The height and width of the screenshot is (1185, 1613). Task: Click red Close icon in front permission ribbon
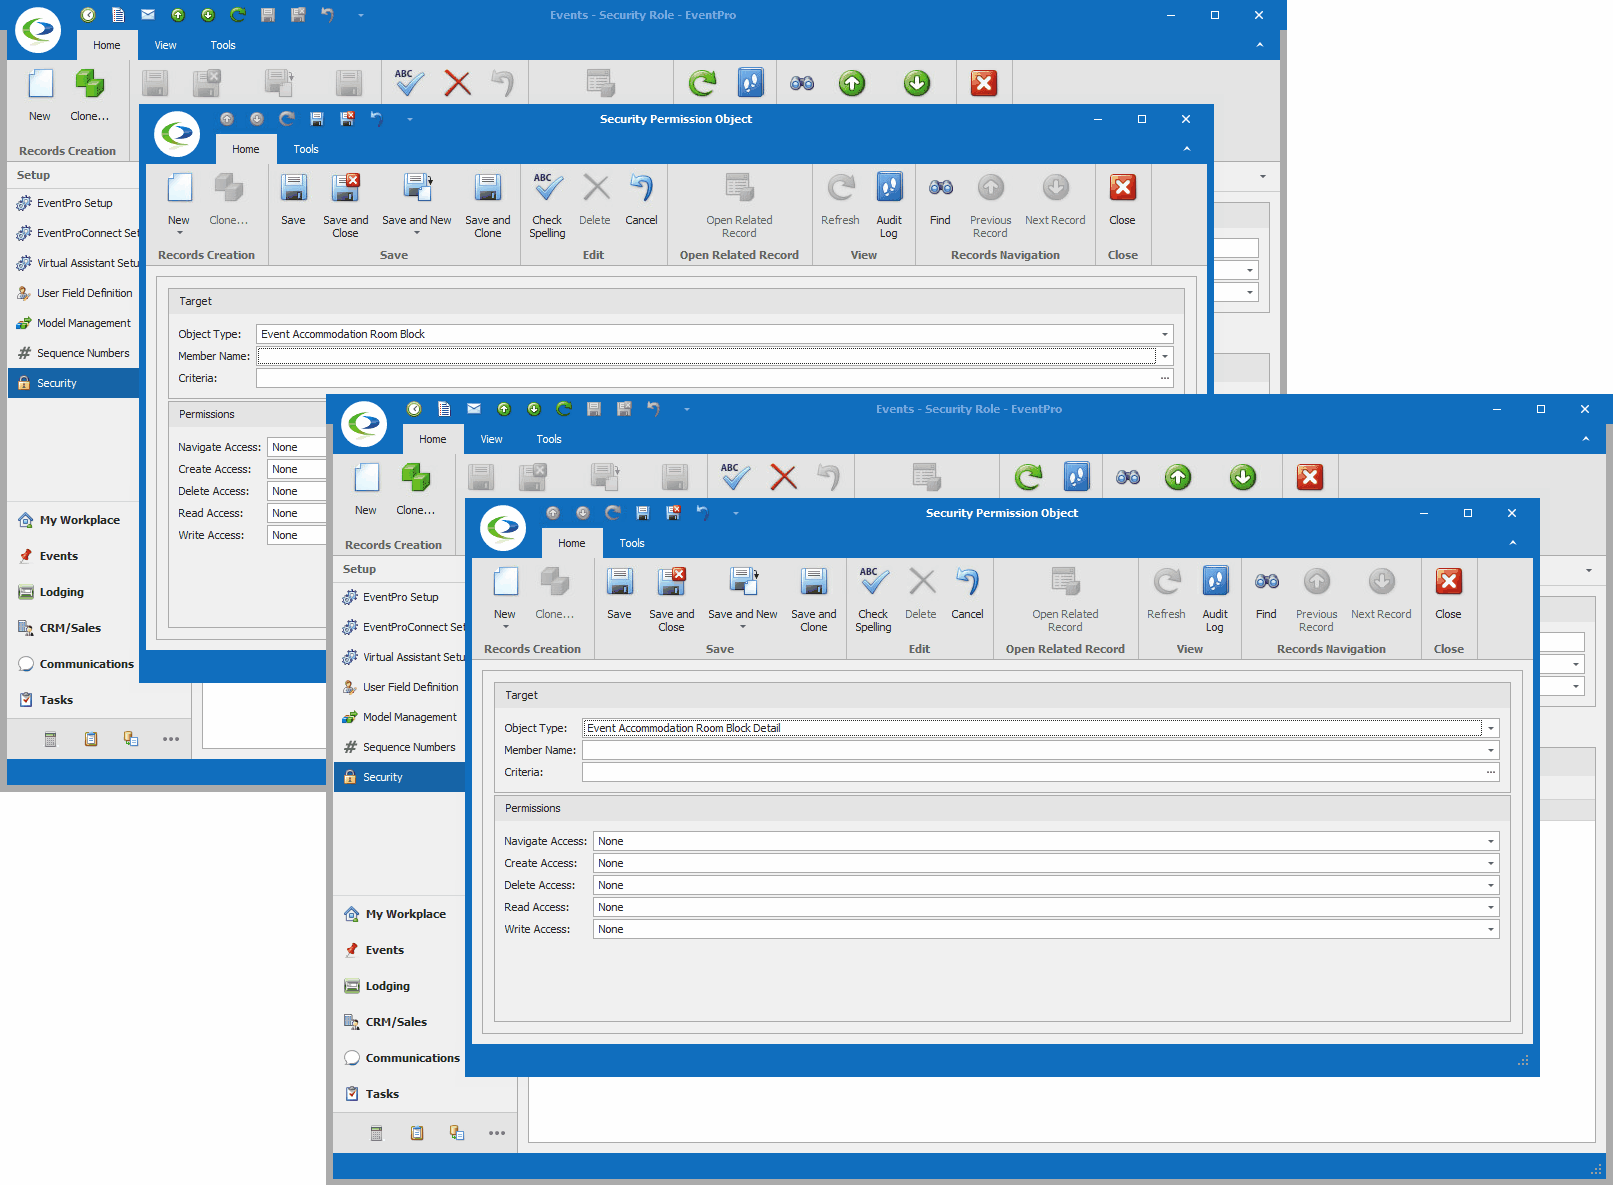click(x=1448, y=593)
